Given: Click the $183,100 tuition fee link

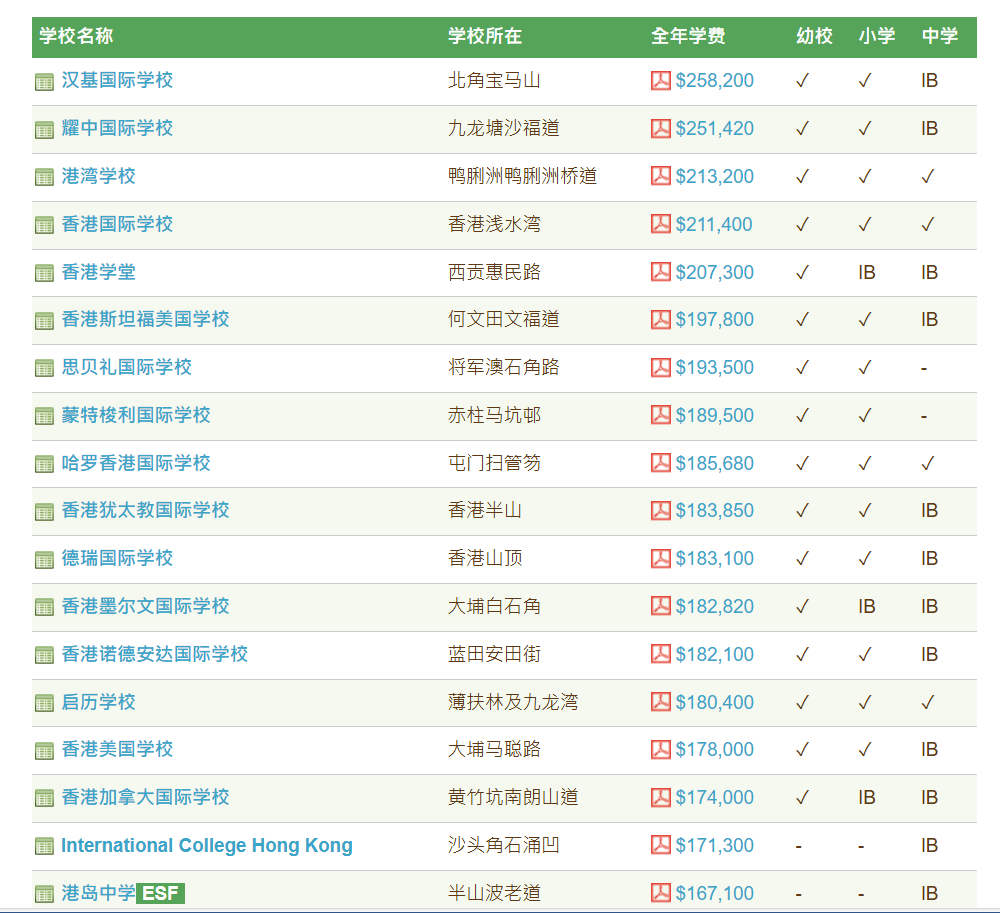Looking at the screenshot, I should (714, 559).
